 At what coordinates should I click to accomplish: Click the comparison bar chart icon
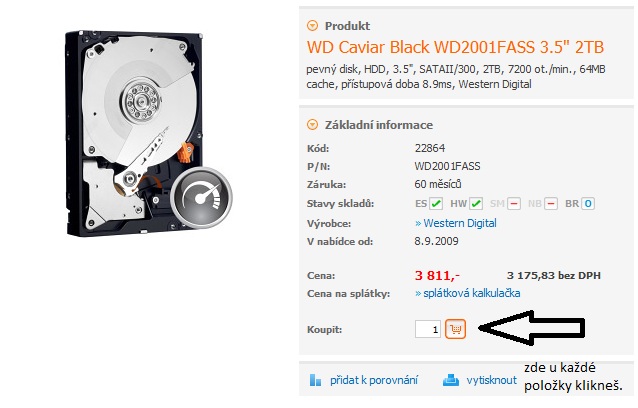coord(315,380)
